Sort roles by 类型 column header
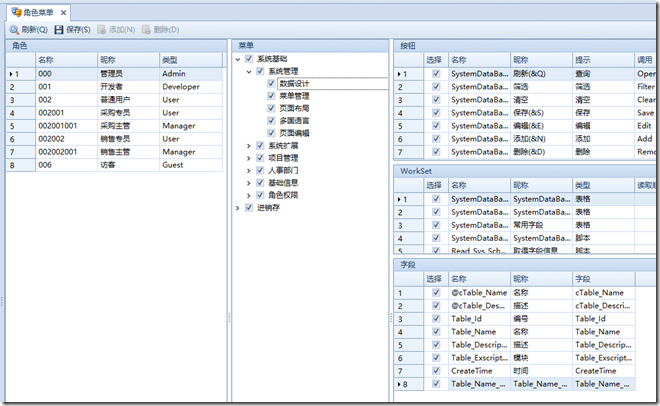660x406 pixels. [191, 60]
